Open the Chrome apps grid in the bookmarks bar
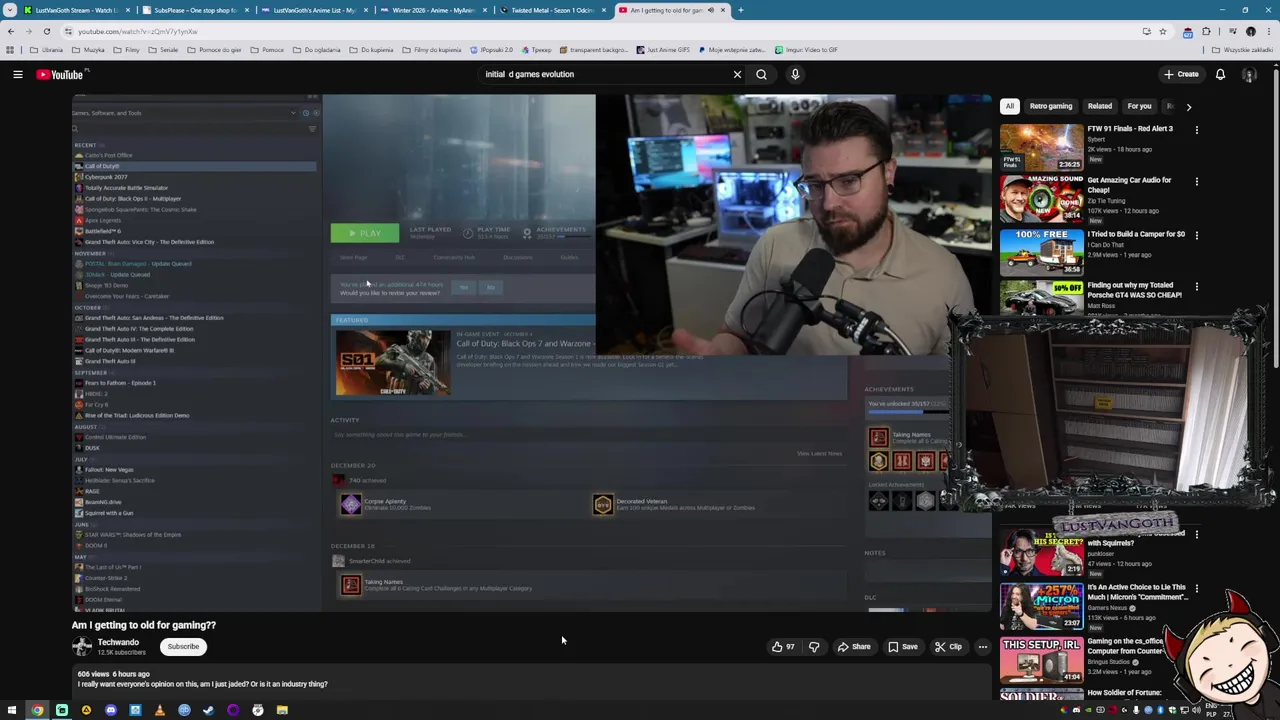Image resolution: width=1280 pixels, height=720 pixels. pos(10,50)
